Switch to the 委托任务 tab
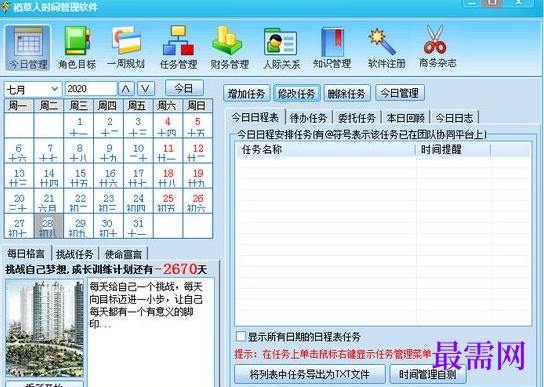 pos(357,118)
